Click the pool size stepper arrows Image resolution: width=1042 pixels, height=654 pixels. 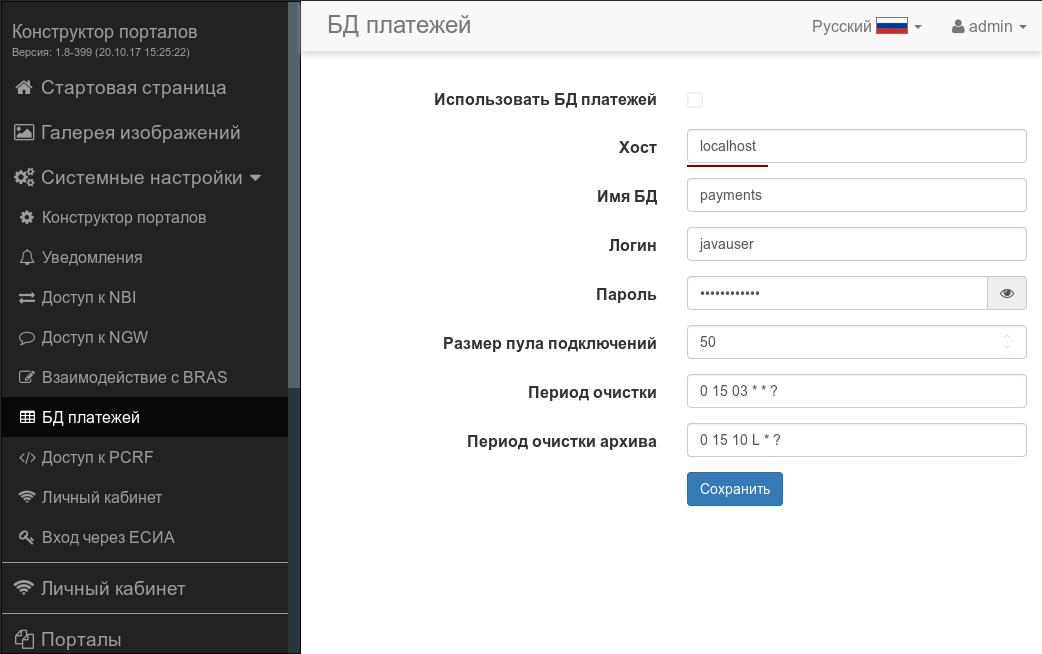click(1007, 343)
